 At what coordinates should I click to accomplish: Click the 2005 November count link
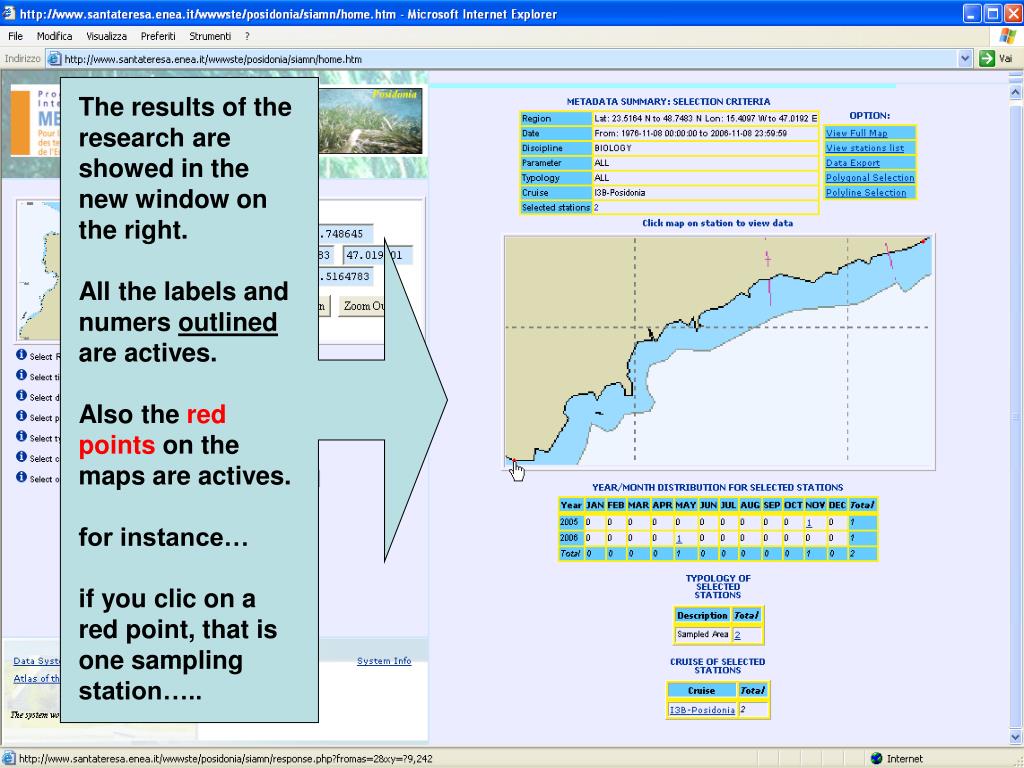pyautogui.click(x=809, y=522)
